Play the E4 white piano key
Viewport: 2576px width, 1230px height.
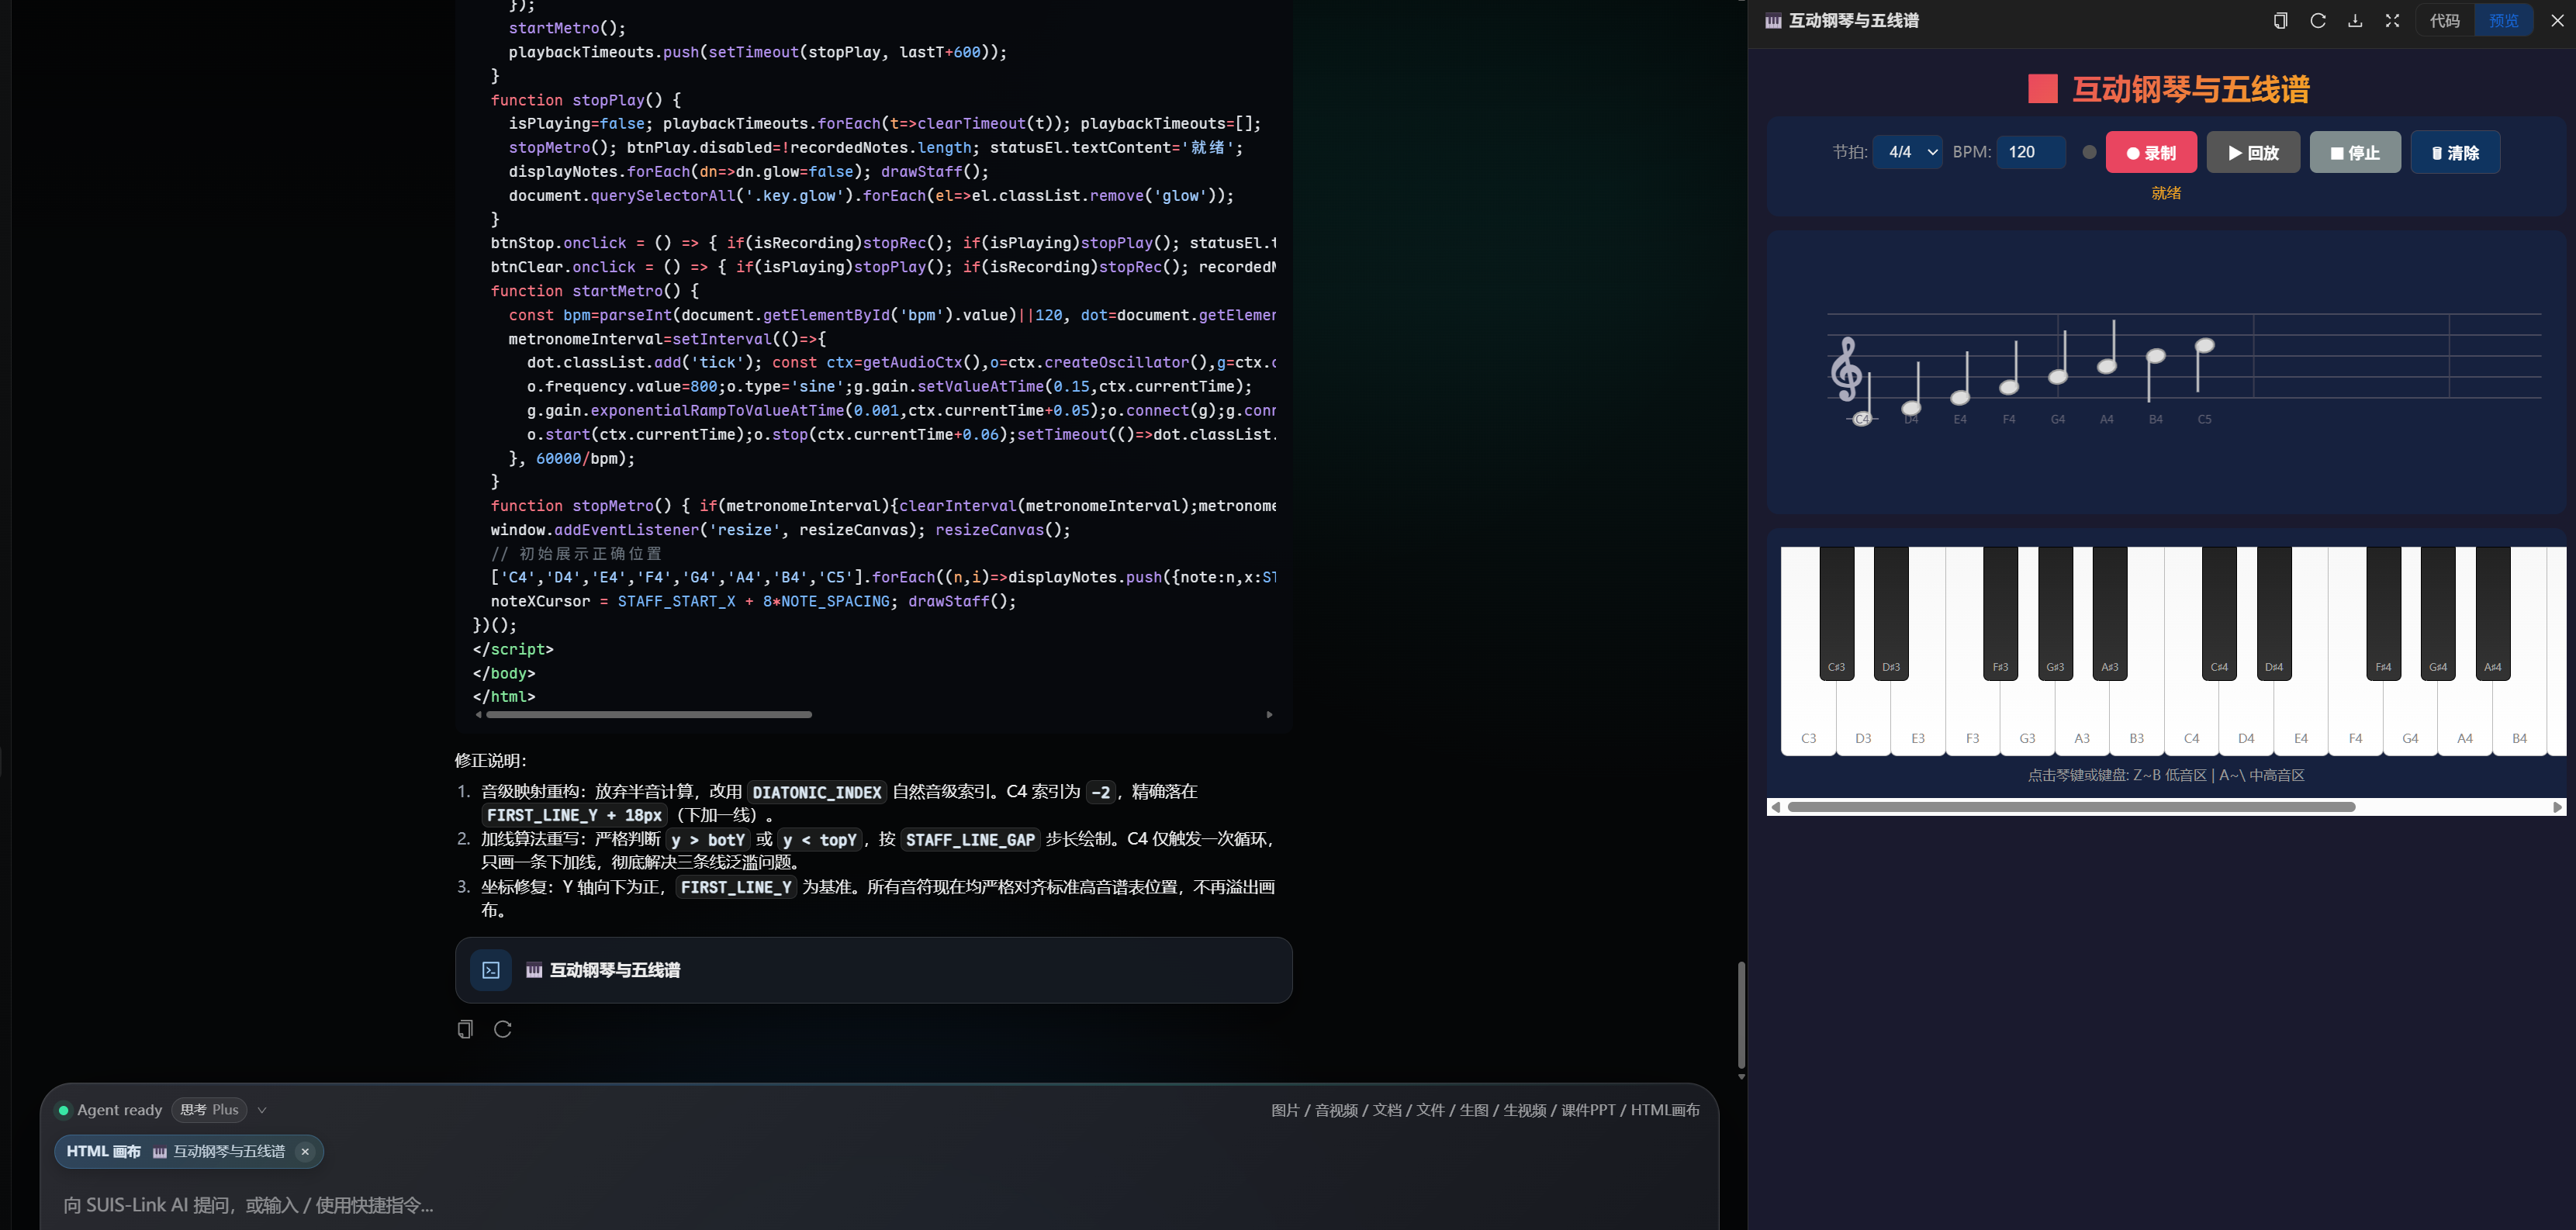click(x=2301, y=720)
